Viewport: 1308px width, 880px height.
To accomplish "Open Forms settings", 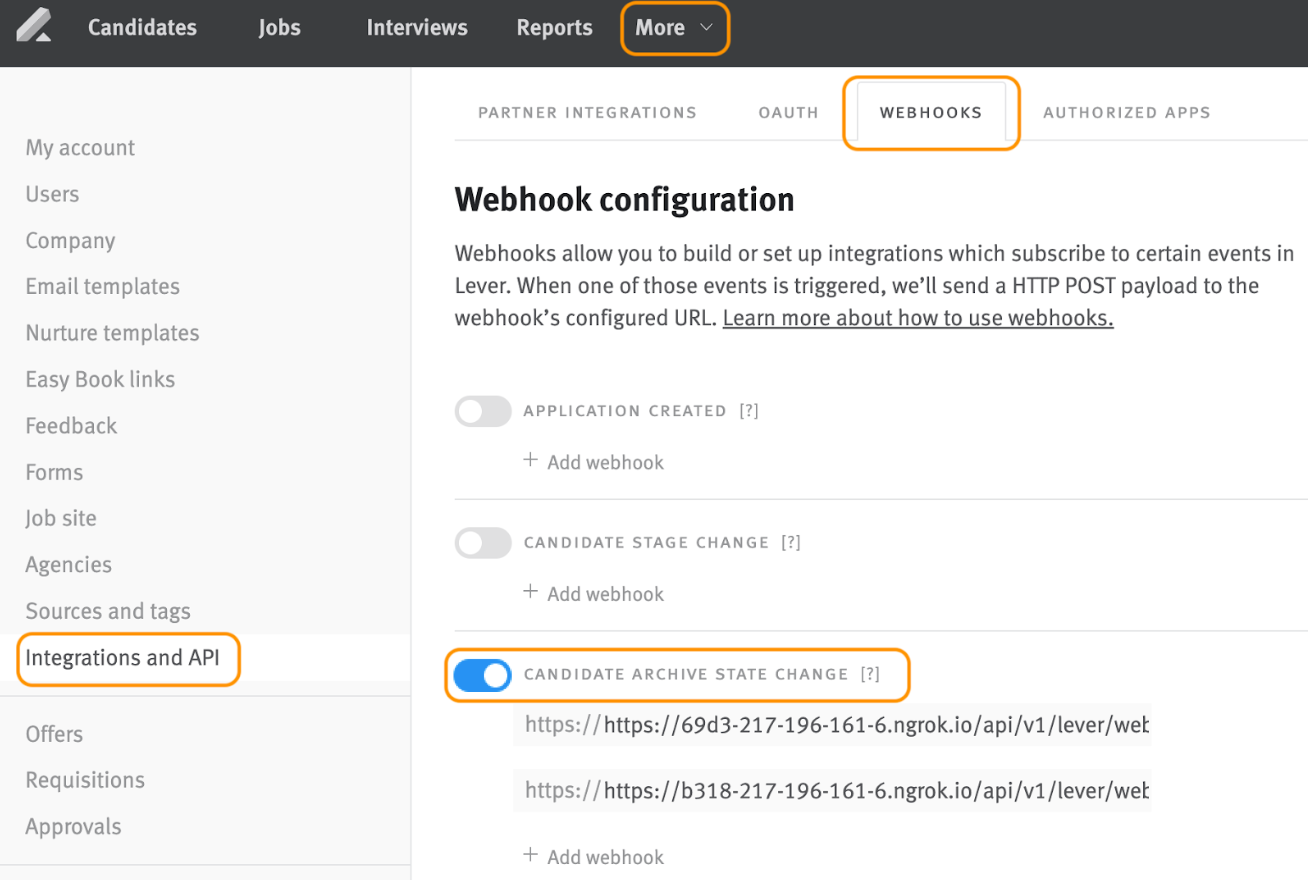I will click(54, 472).
